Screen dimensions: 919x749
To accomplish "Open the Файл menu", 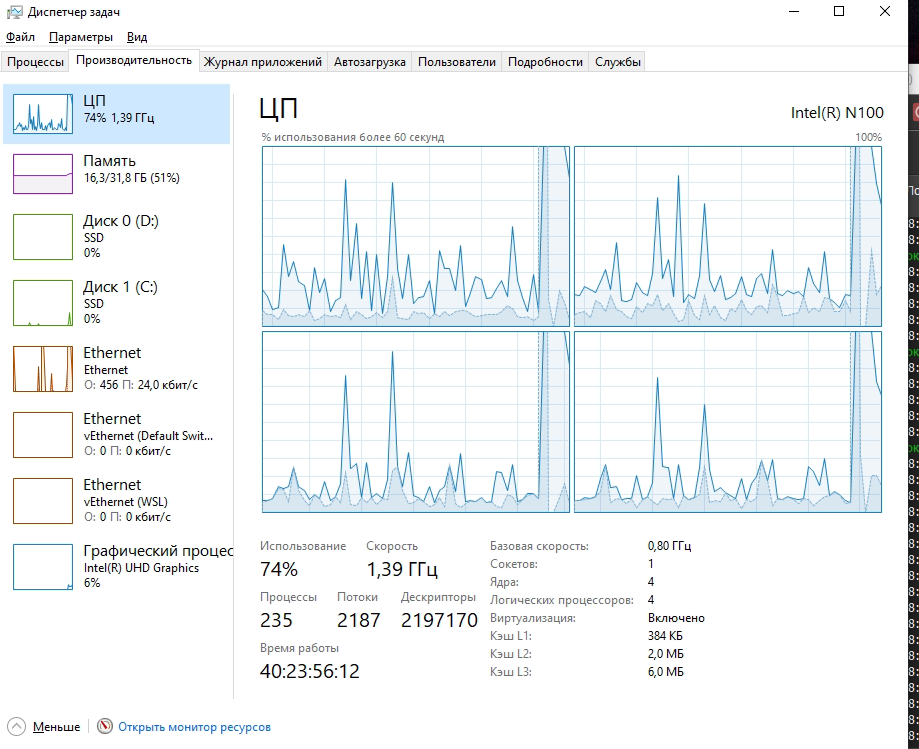I will click(x=20, y=37).
